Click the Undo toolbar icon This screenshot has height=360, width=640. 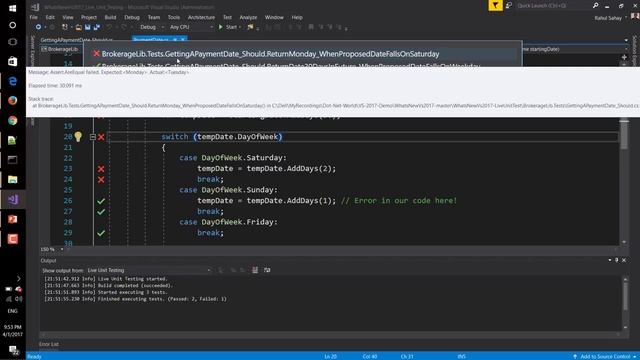point(109,27)
